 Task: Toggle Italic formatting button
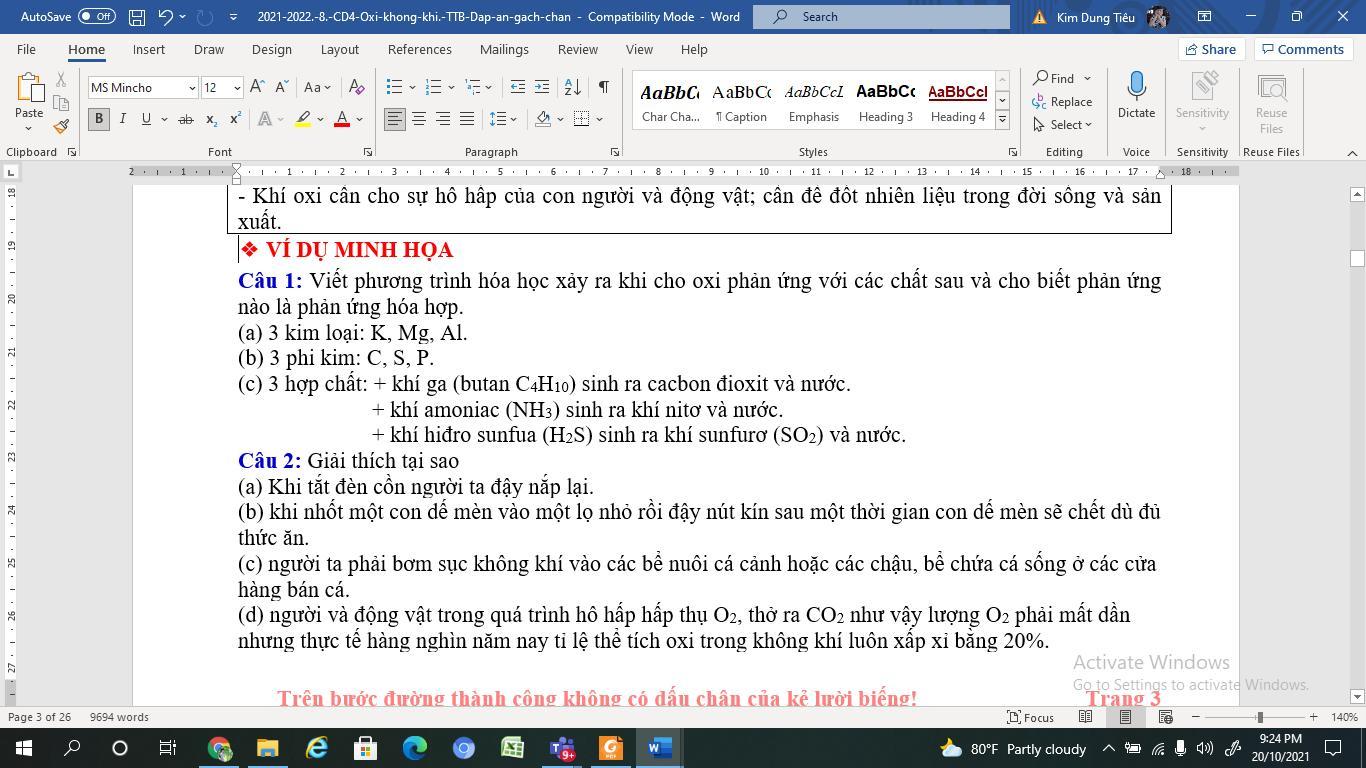122,119
